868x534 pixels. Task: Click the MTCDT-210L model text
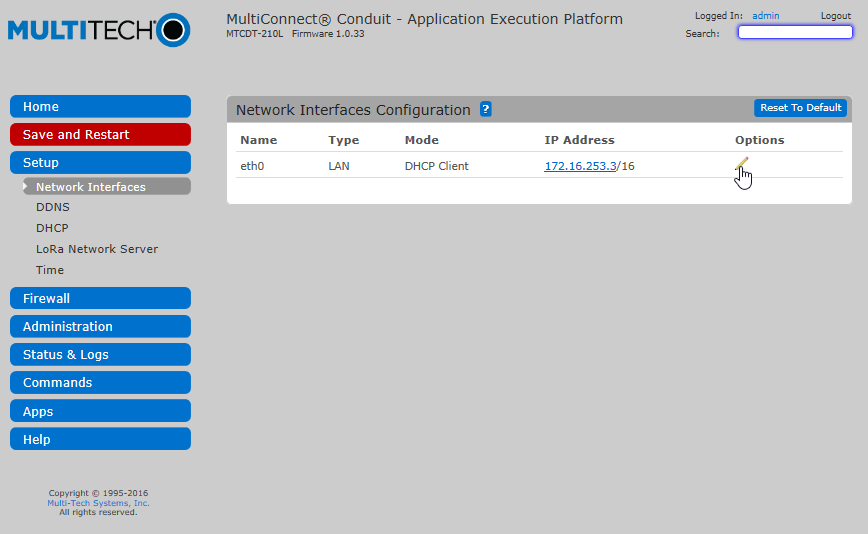tap(254, 34)
